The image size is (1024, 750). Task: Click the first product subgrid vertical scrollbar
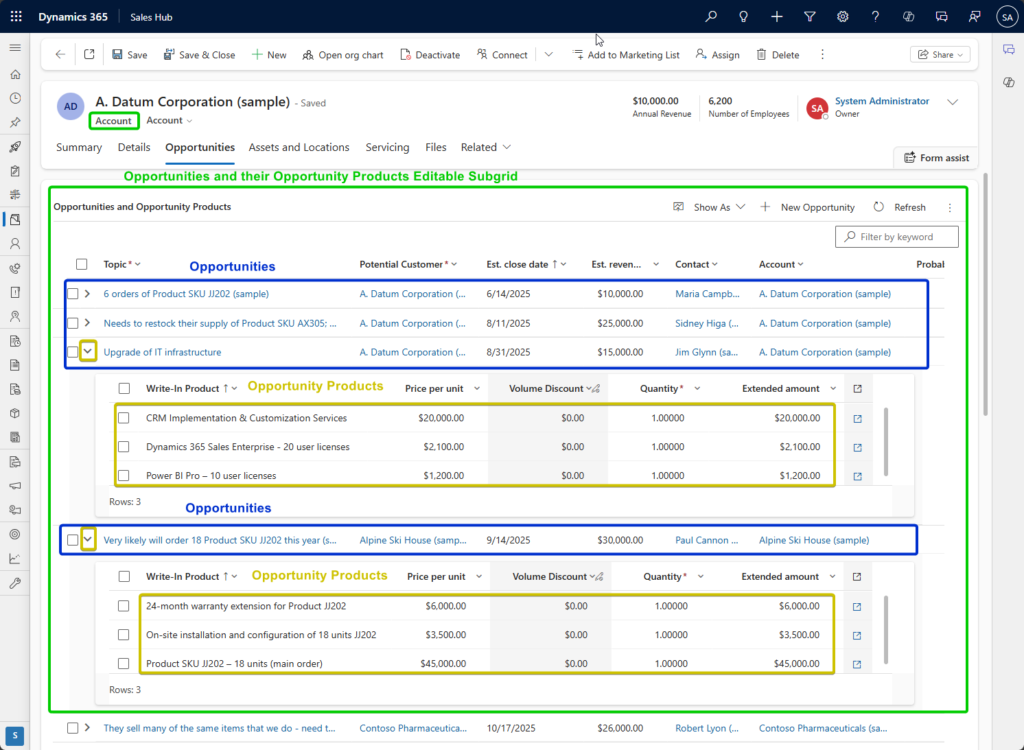[x=886, y=442]
